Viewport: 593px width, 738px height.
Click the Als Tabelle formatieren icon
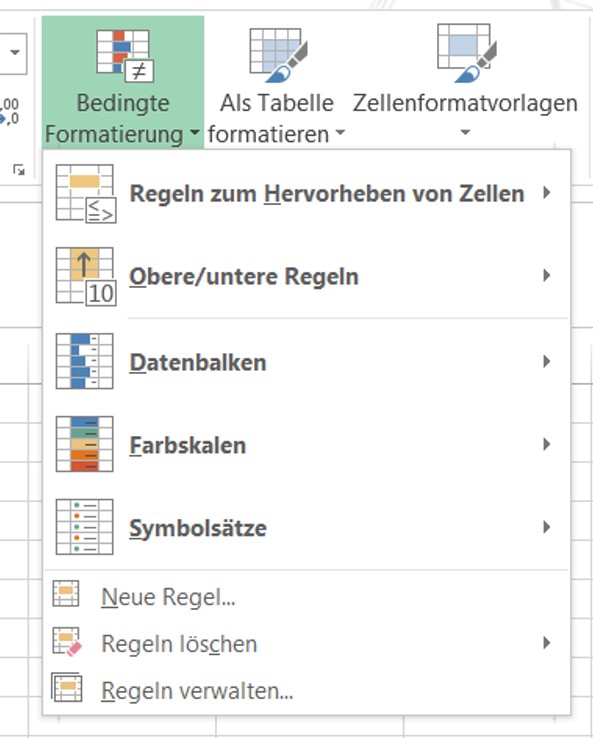click(x=278, y=55)
